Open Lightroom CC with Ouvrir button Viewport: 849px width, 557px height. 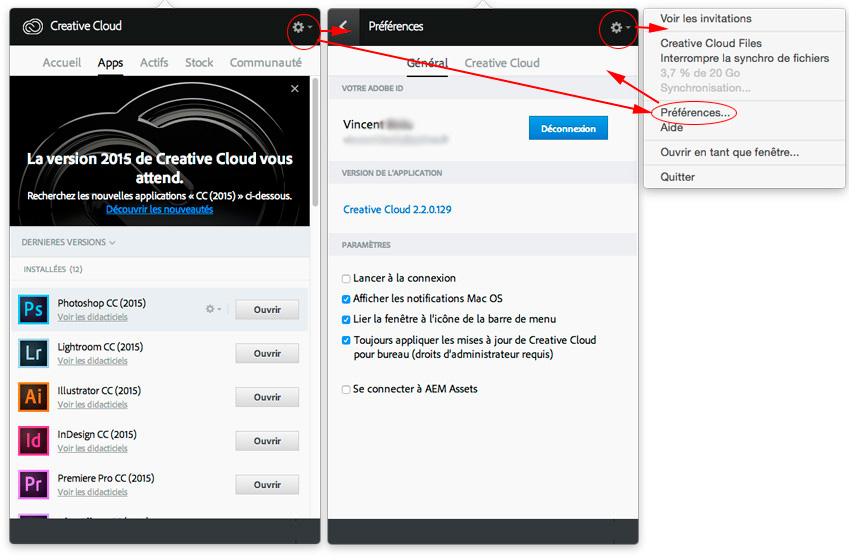click(x=267, y=353)
